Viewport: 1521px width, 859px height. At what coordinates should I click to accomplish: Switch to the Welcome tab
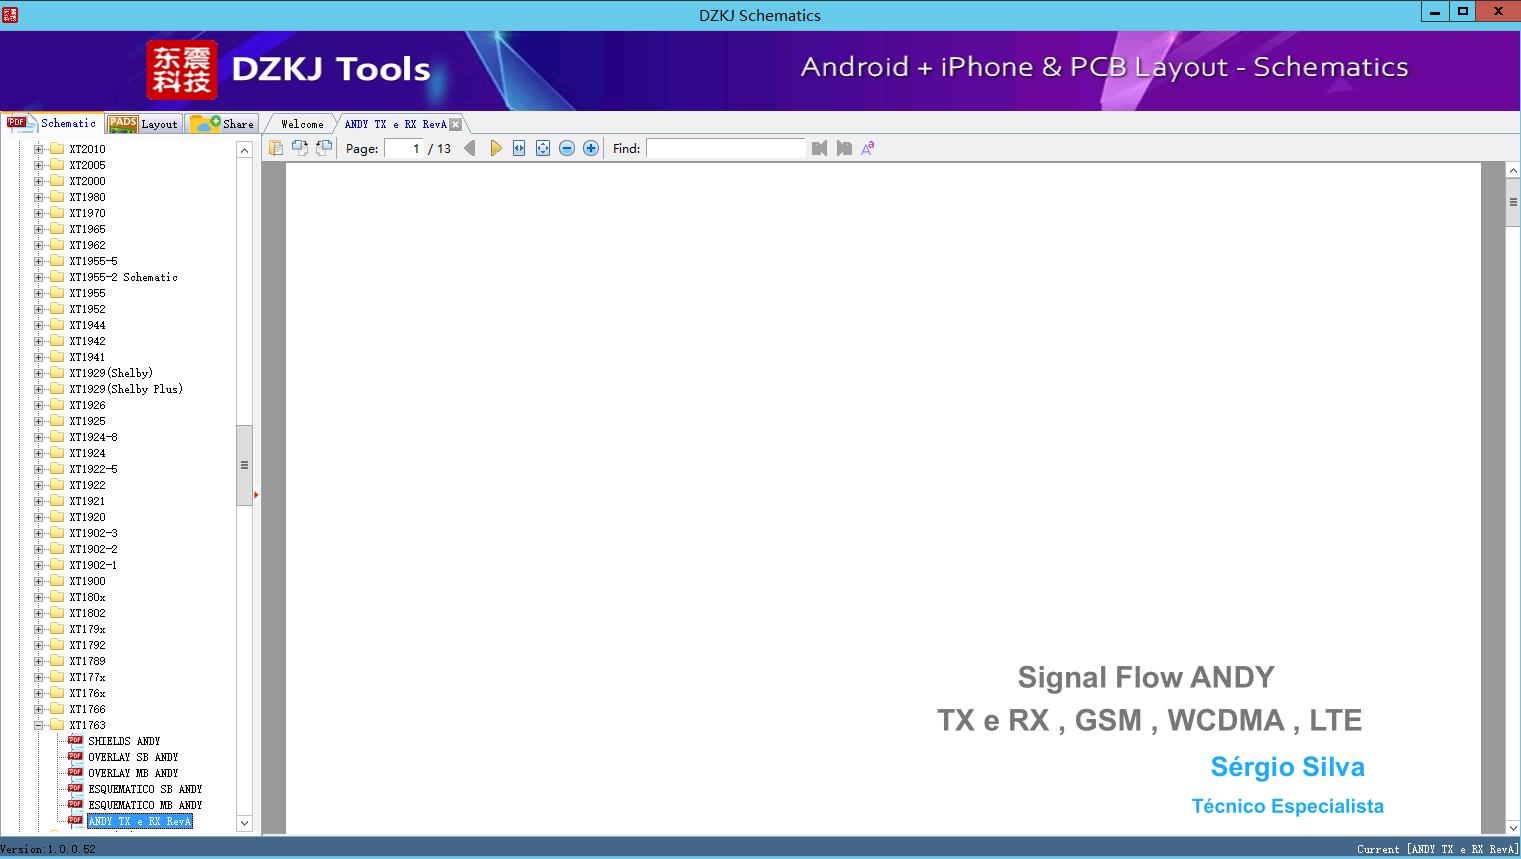point(302,124)
